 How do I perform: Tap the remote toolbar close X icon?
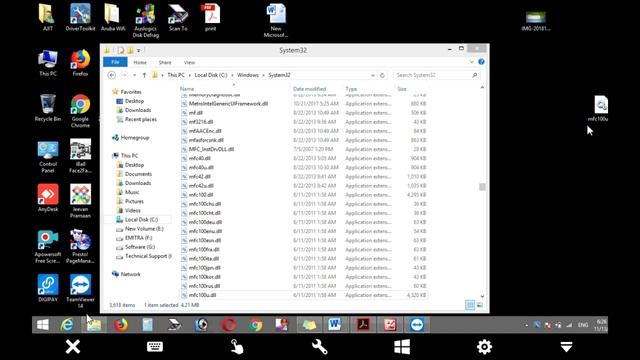[73, 347]
